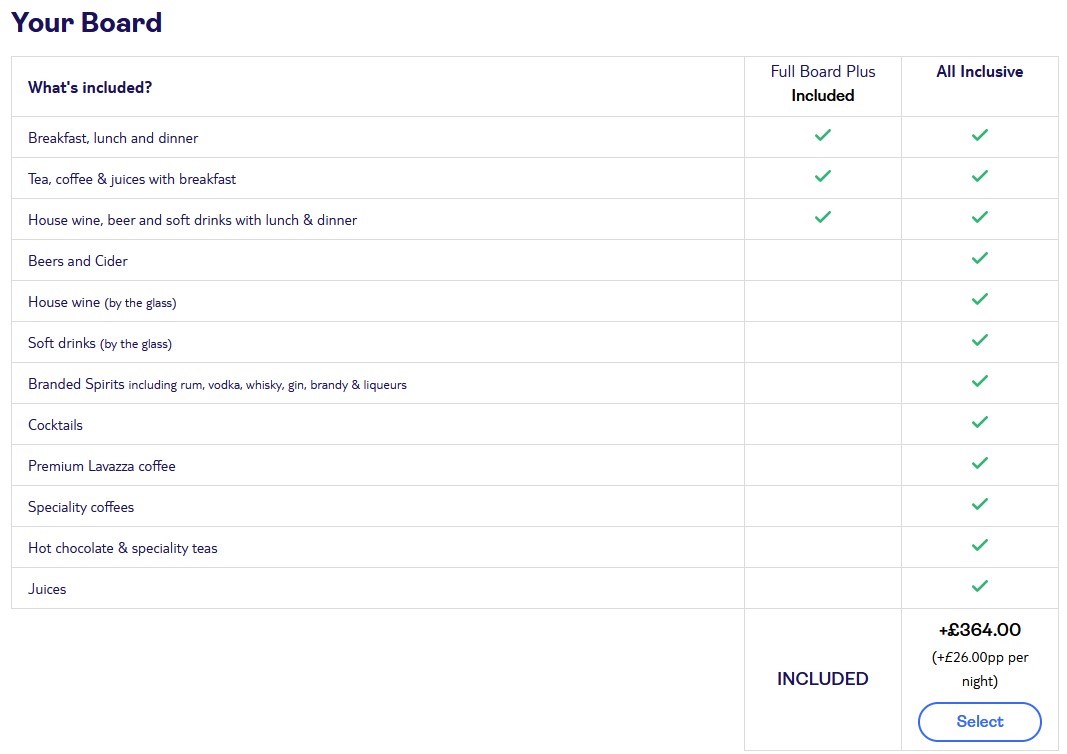1067x754 pixels.
Task: Click All Inclusive checkmark for Branded Spirits
Action: point(980,381)
